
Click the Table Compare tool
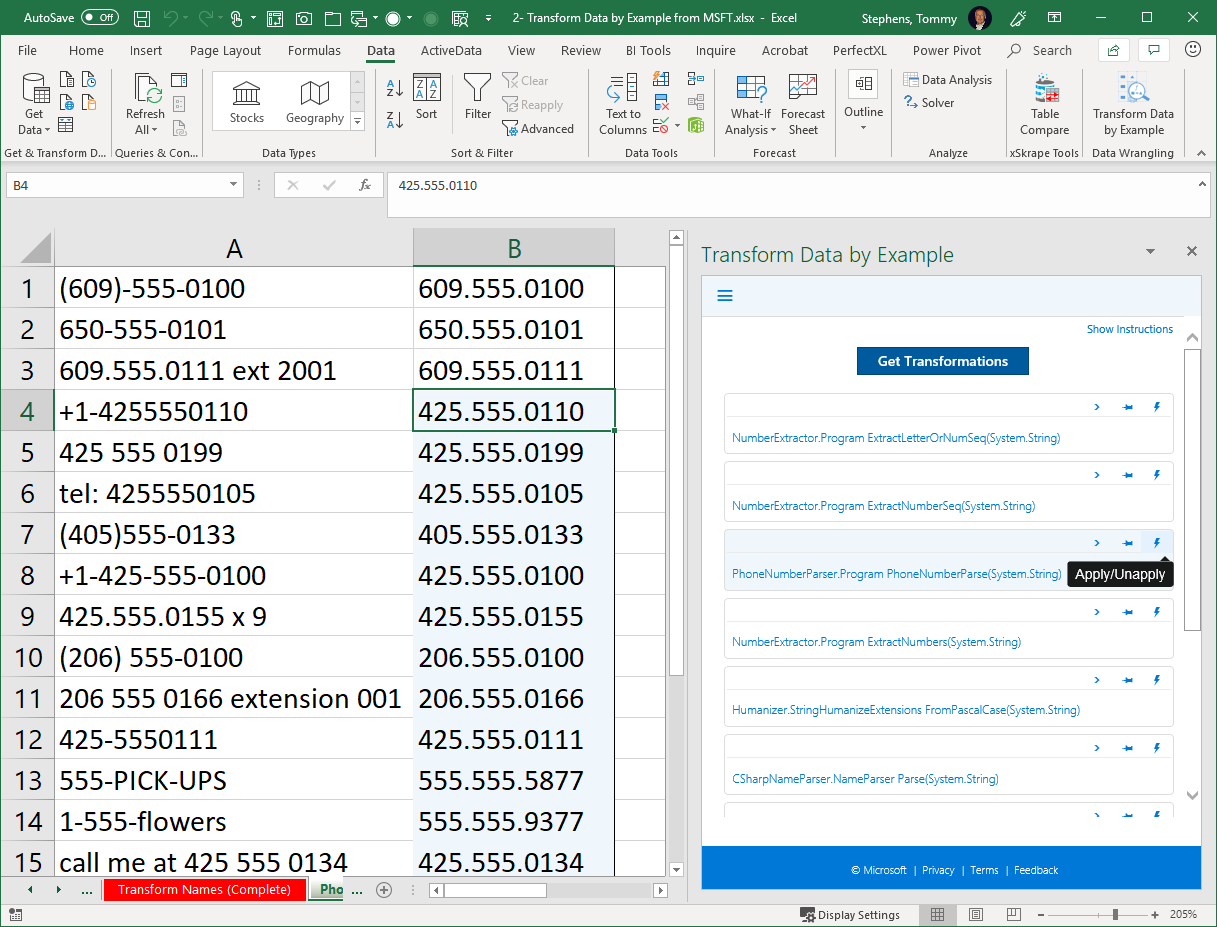pos(1045,104)
